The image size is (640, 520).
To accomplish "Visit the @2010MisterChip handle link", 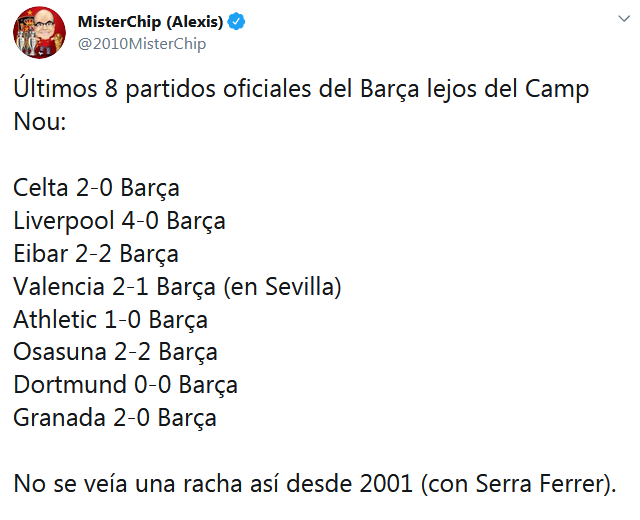I will point(142,44).
